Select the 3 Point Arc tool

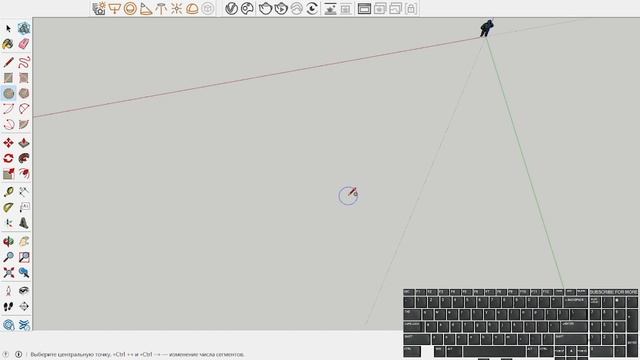click(x=9, y=124)
